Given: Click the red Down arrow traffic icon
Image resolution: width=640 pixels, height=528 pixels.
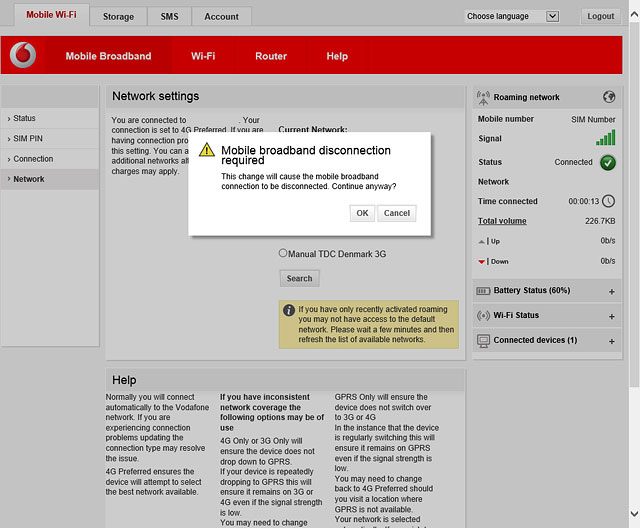Looking at the screenshot, I should [x=482, y=262].
